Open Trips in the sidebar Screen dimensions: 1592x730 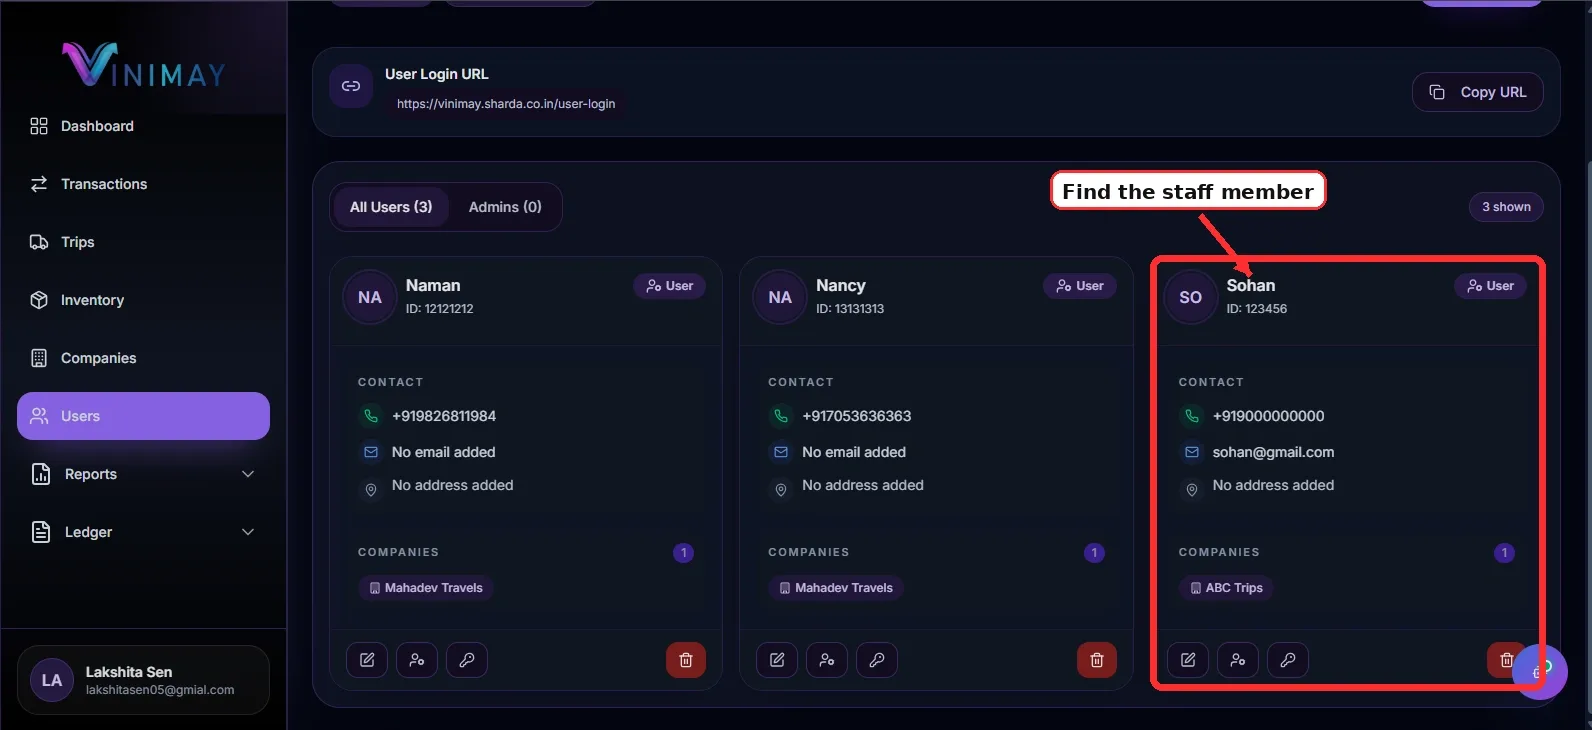pyautogui.click(x=143, y=242)
